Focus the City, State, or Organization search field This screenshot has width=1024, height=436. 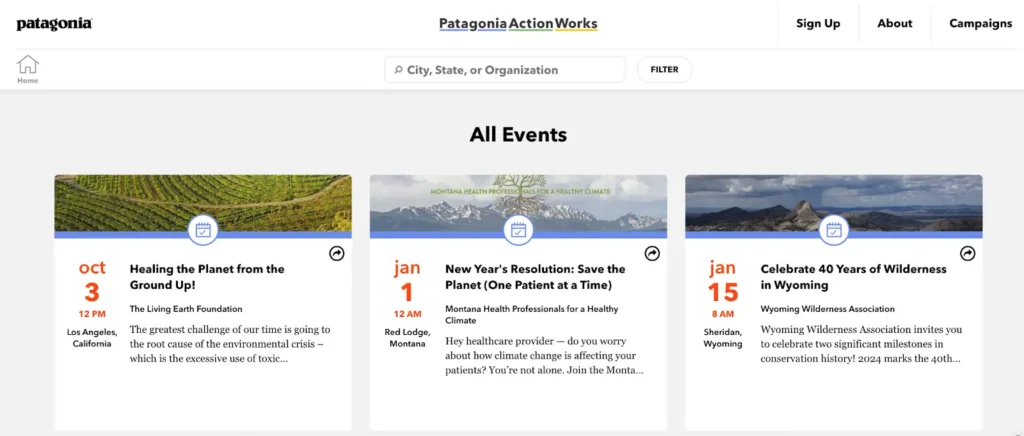[510, 70]
